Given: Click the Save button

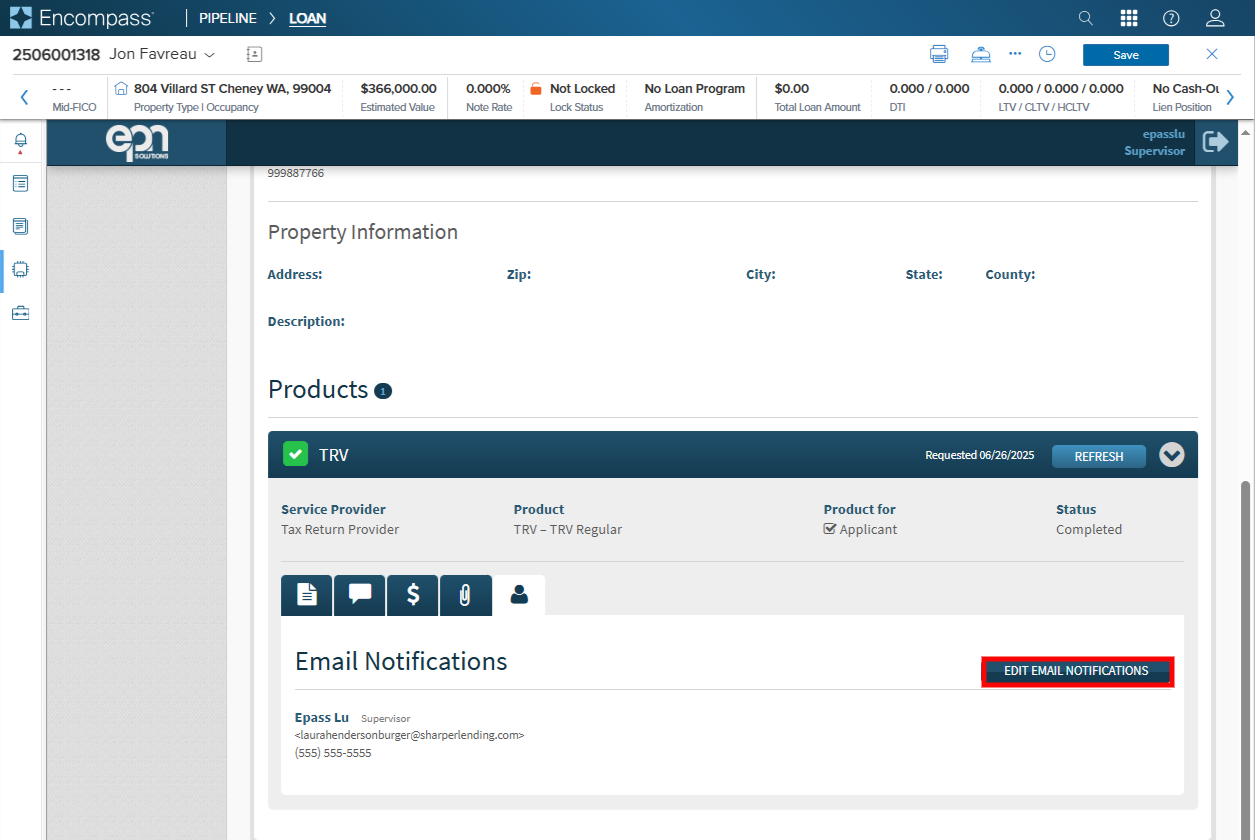Looking at the screenshot, I should tap(1126, 55).
